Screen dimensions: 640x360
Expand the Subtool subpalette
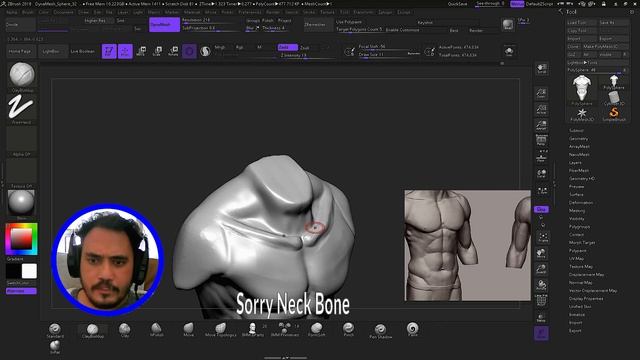pos(576,131)
